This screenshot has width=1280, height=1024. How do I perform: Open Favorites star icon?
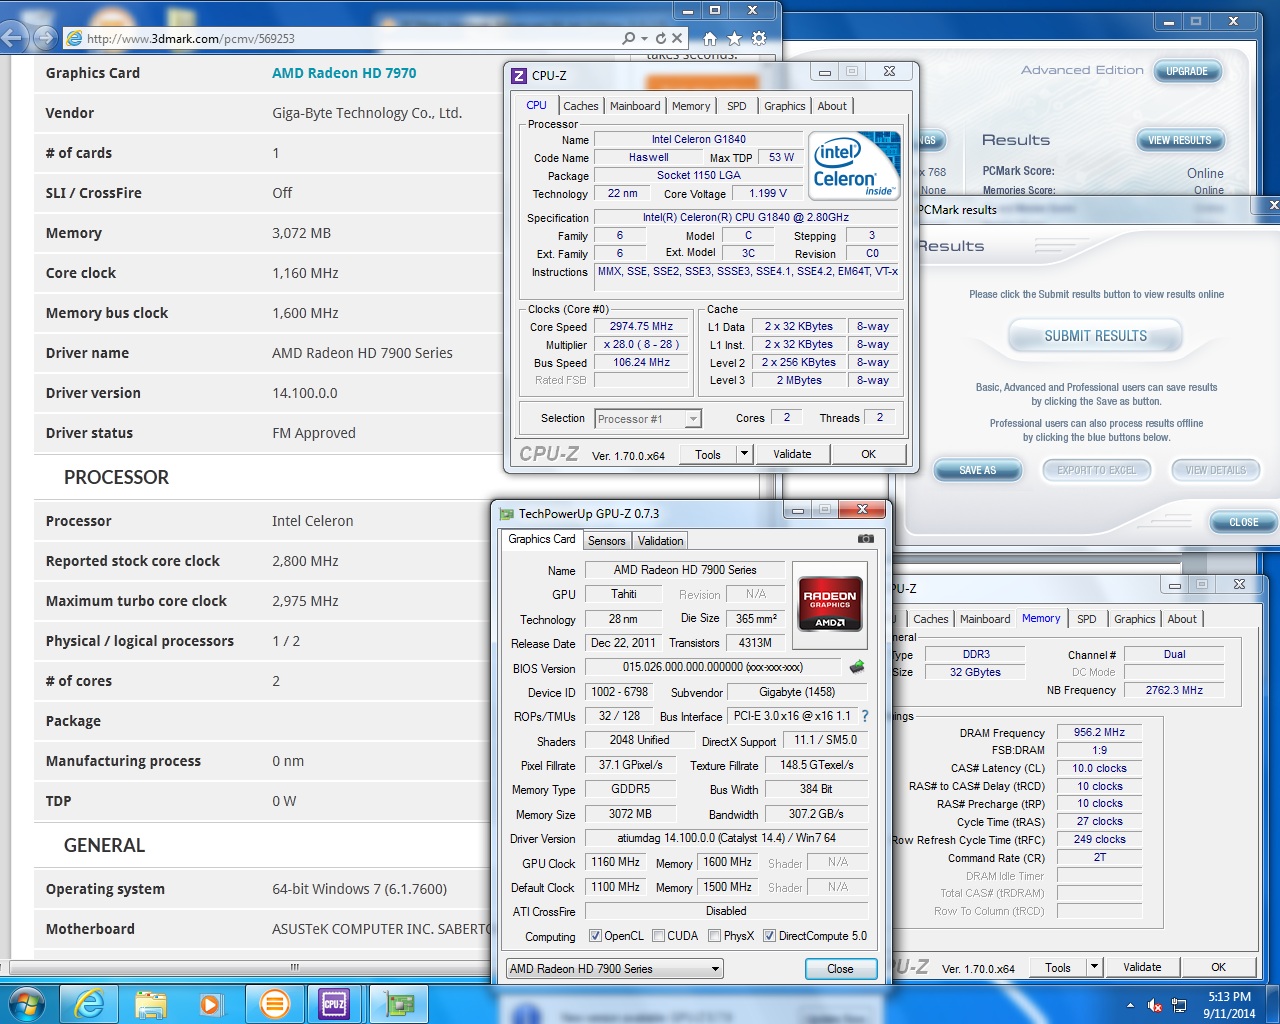(x=735, y=38)
